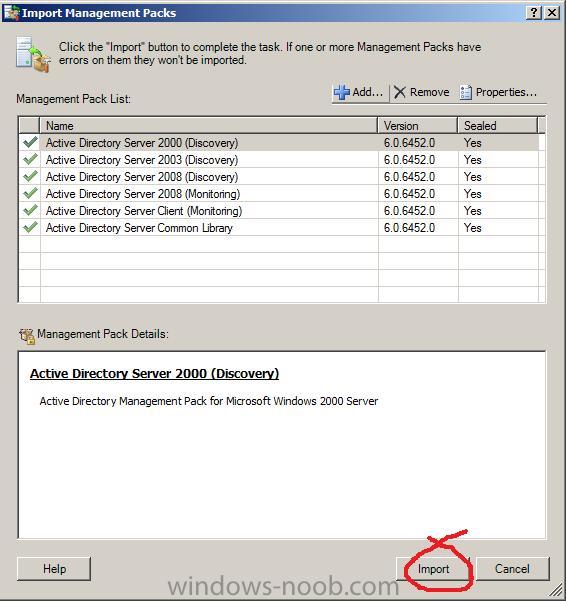Image resolution: width=566 pixels, height=601 pixels.
Task: Click the Management Pack Details icon
Action: [x=27, y=336]
